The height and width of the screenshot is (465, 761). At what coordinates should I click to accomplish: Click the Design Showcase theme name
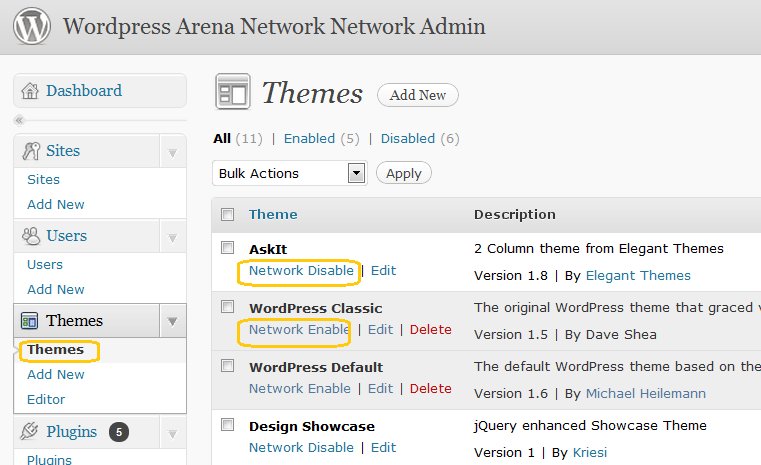[312, 427]
